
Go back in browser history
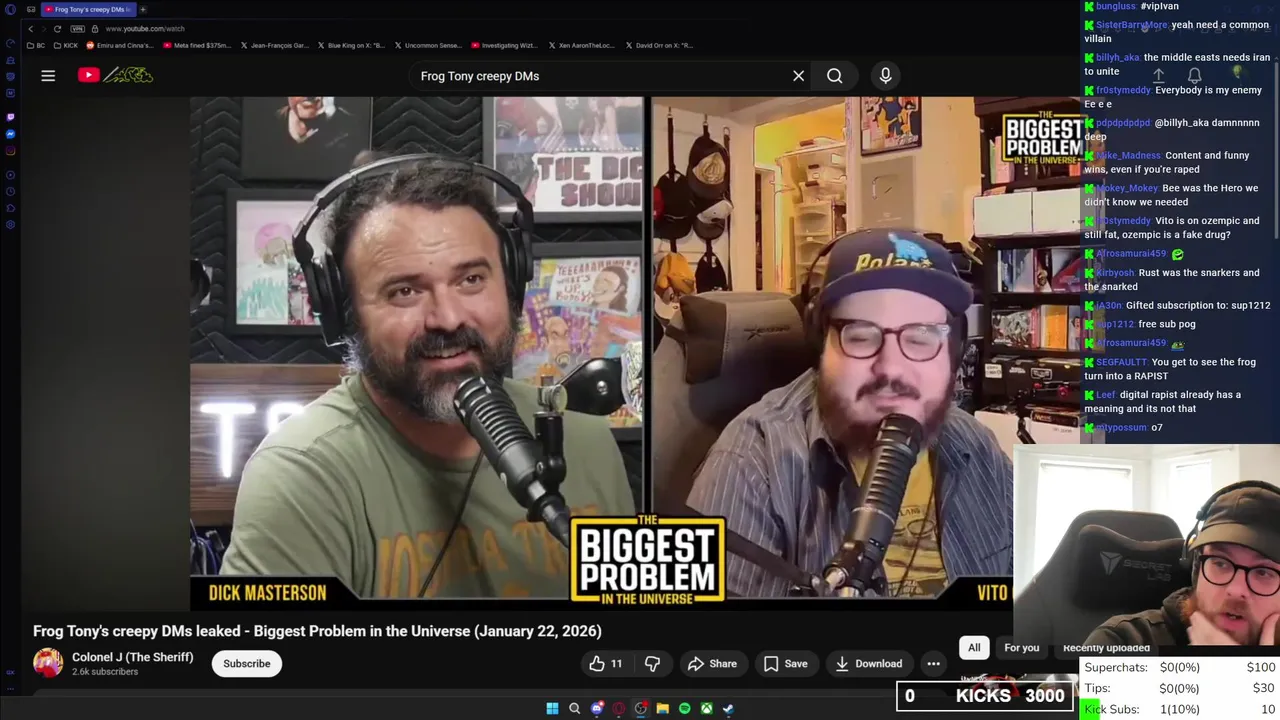[30, 28]
